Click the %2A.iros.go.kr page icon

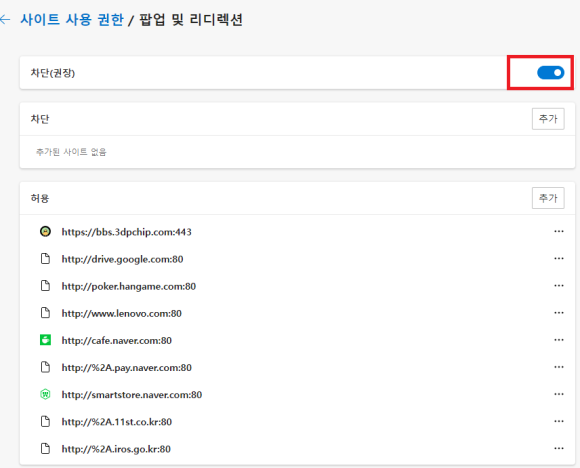coord(45,448)
